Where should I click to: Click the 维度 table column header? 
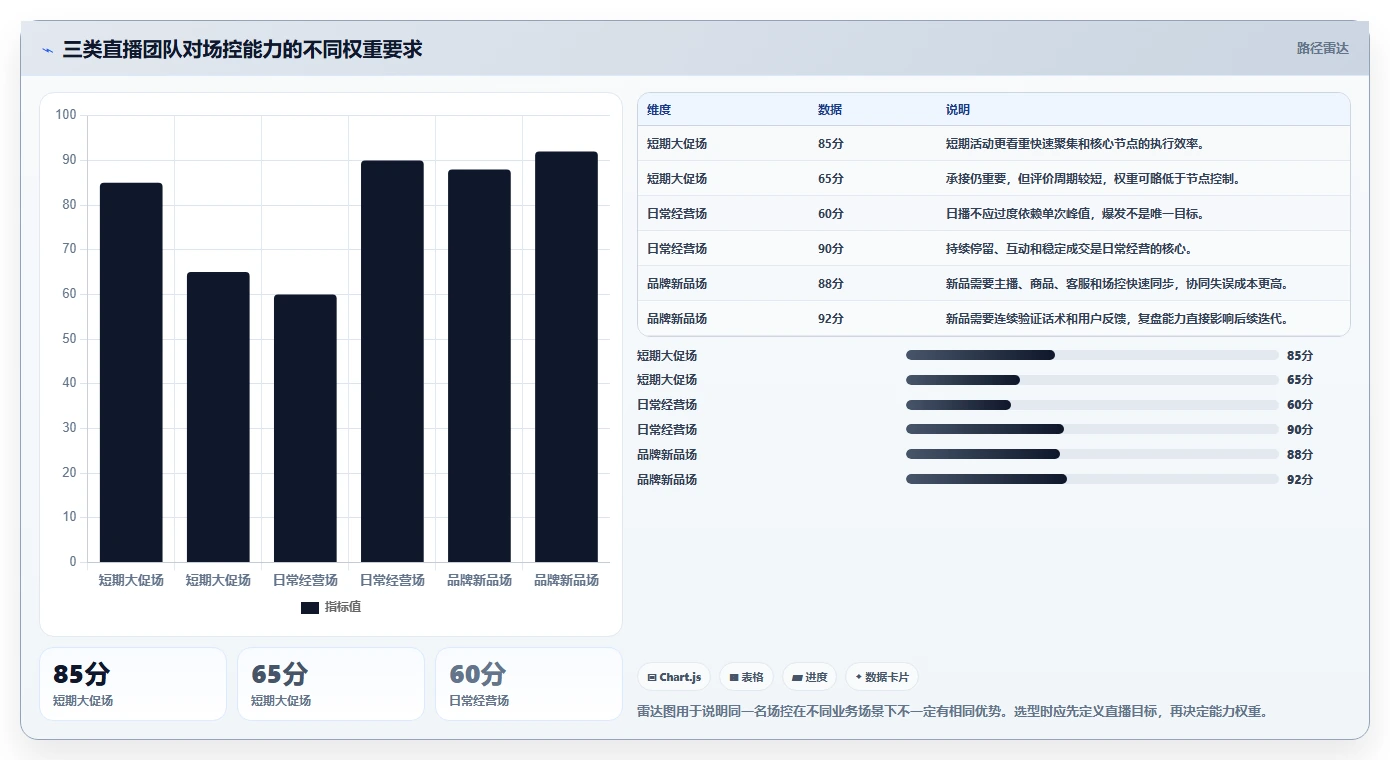click(x=659, y=109)
